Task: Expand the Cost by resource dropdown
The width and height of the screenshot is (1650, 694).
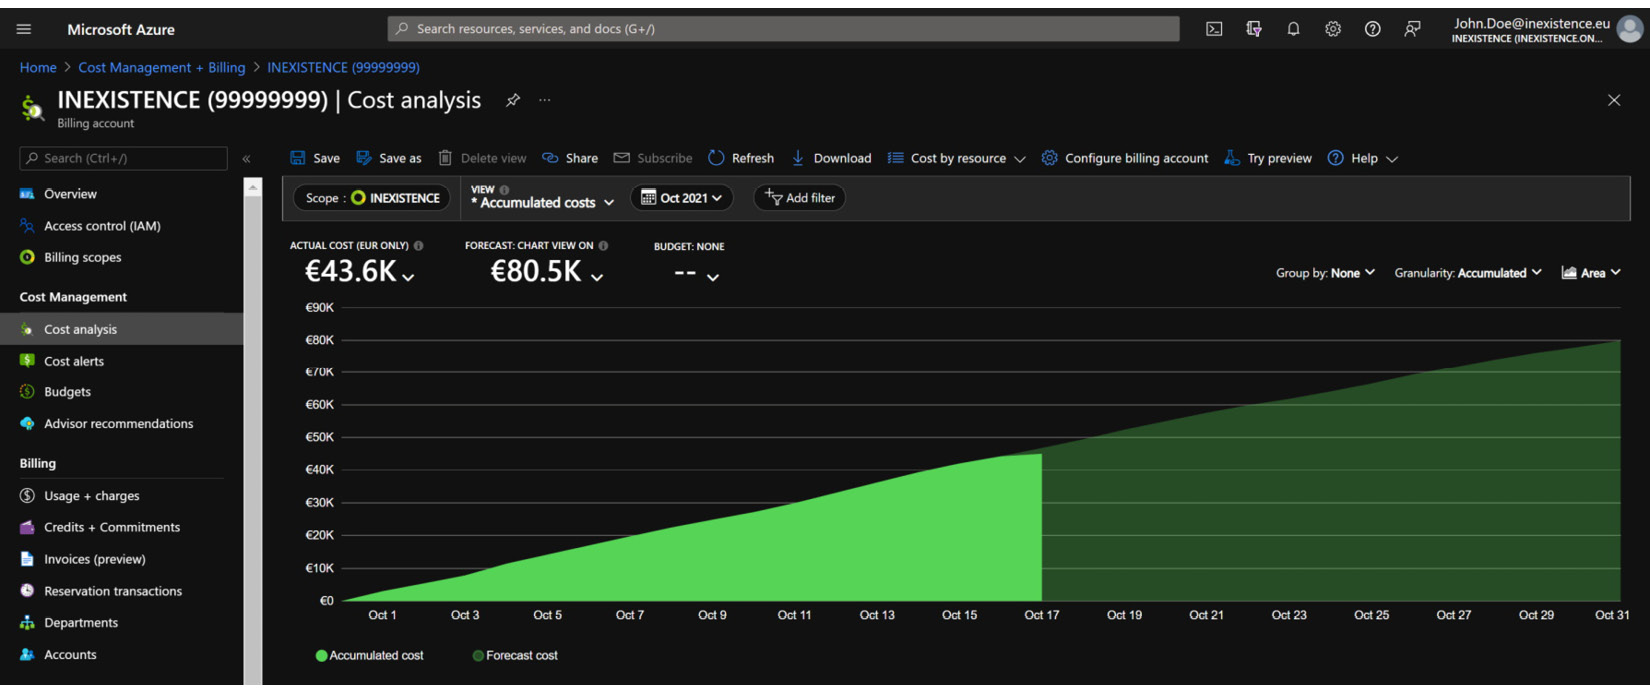Action: (x=957, y=158)
